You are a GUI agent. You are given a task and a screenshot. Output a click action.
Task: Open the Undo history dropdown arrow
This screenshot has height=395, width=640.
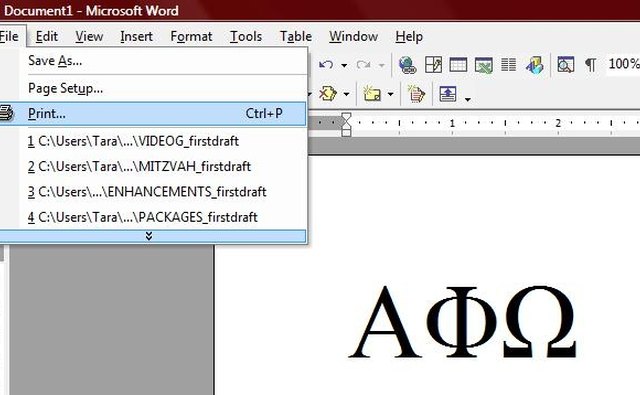tap(344, 65)
